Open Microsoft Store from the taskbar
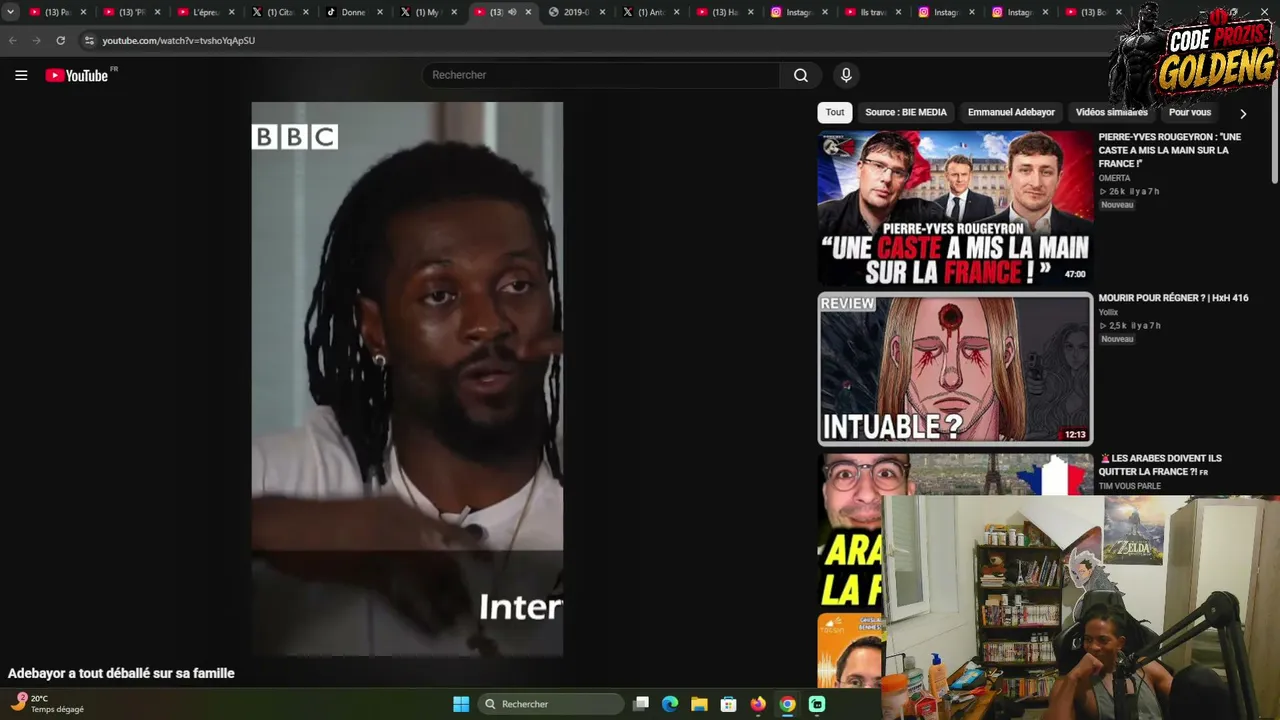The image size is (1280, 720). (729, 704)
